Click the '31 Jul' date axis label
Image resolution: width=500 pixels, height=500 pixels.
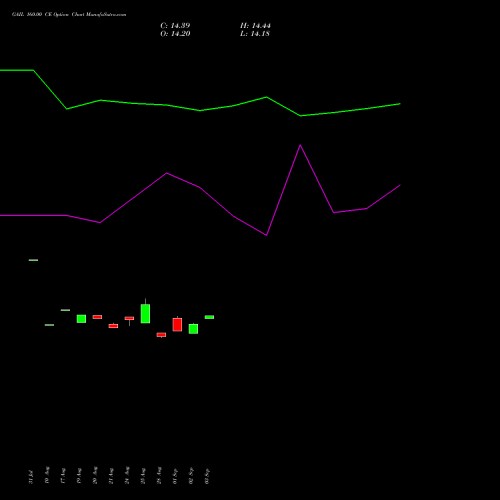31,476
